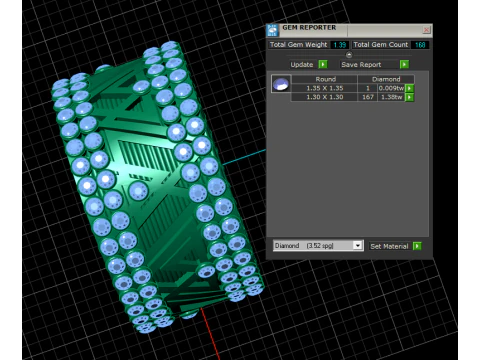Click the Total Gem Count value 168

pyautogui.click(x=420, y=45)
